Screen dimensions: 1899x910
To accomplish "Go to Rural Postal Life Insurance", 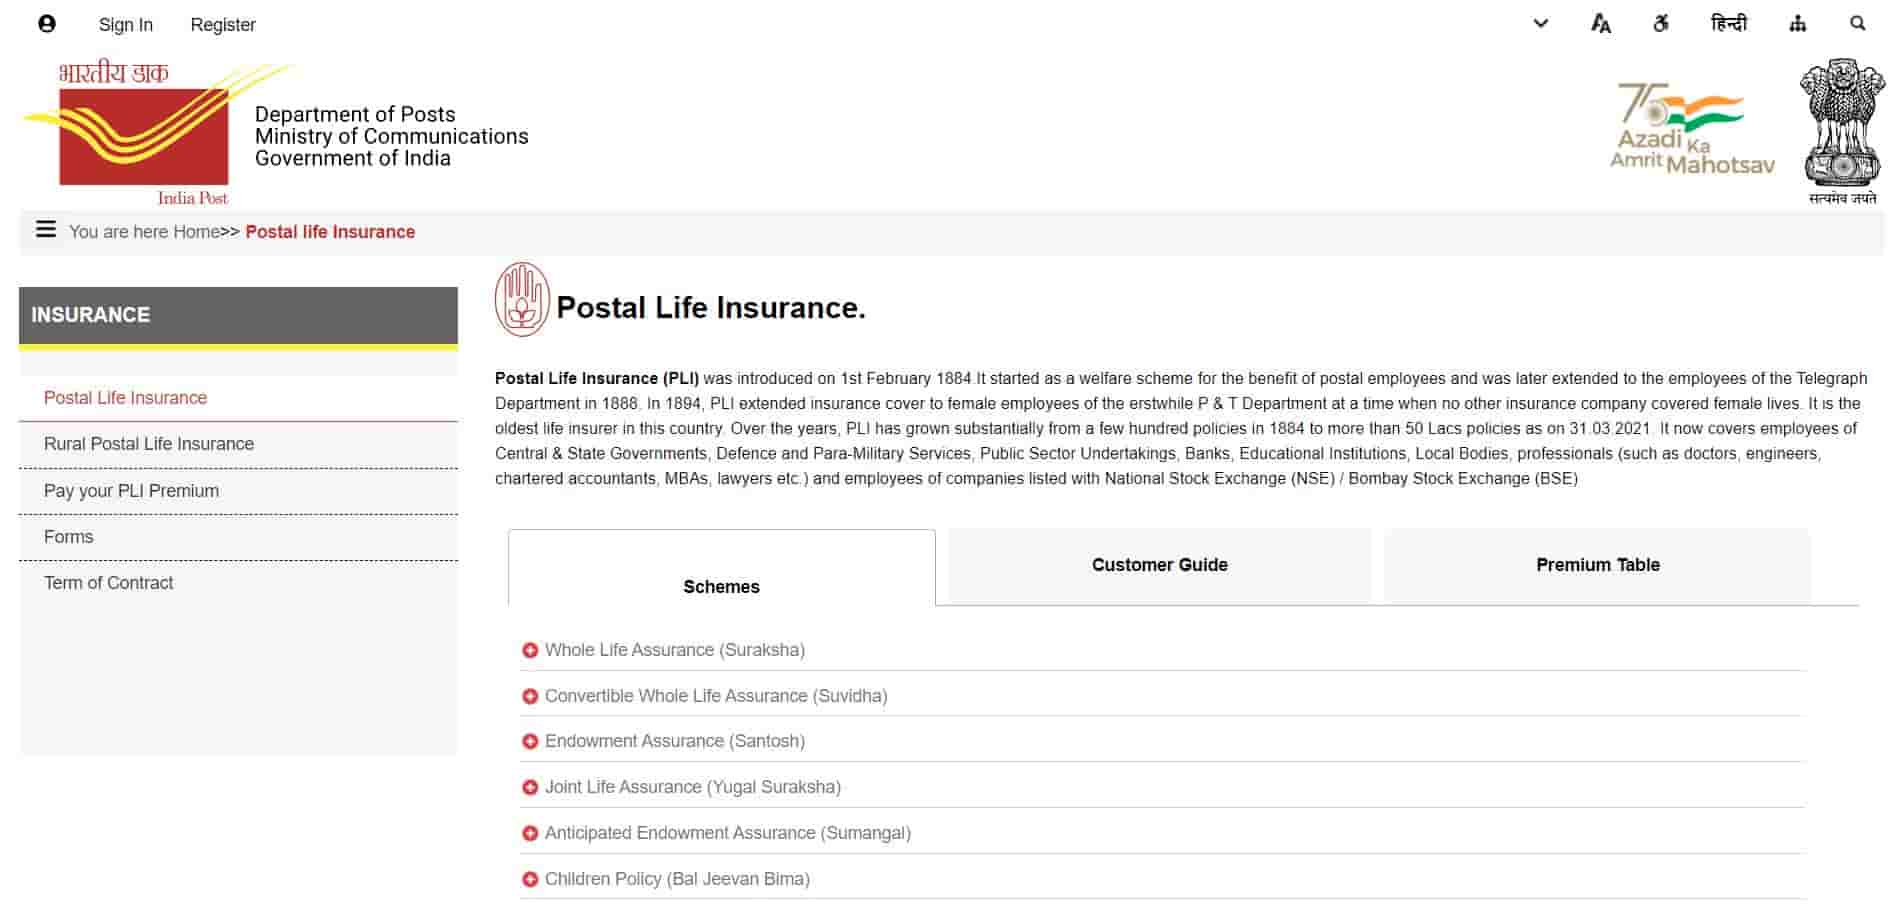I will [x=149, y=443].
